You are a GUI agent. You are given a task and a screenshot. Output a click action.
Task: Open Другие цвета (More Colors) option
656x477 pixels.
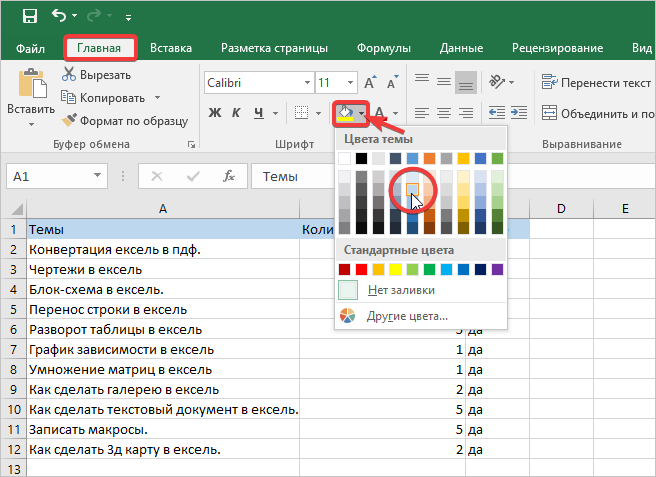click(405, 316)
